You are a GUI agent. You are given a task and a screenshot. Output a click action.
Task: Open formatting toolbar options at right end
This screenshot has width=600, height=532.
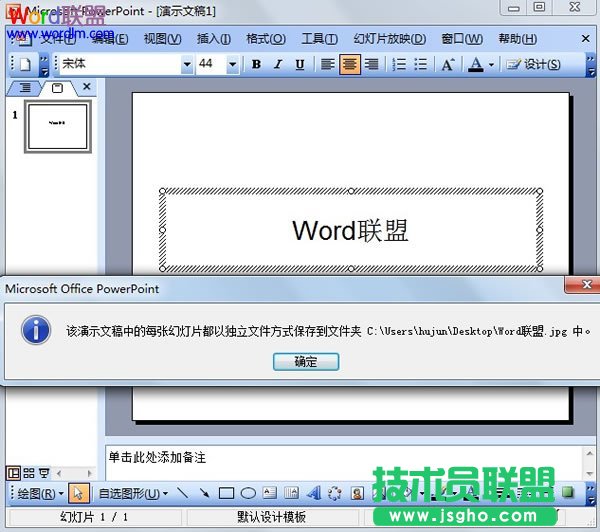(591, 65)
